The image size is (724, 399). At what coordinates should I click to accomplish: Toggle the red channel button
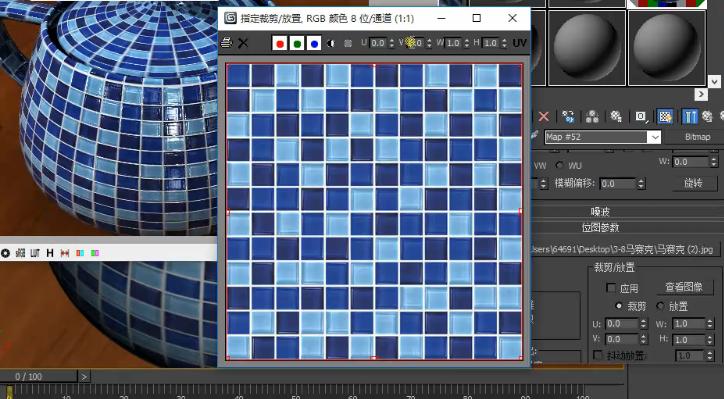[x=279, y=43]
